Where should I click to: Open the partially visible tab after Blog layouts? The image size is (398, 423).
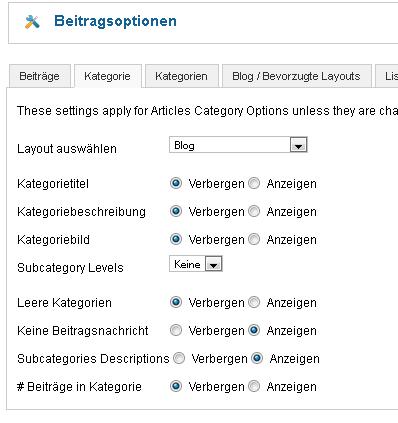[x=387, y=76]
